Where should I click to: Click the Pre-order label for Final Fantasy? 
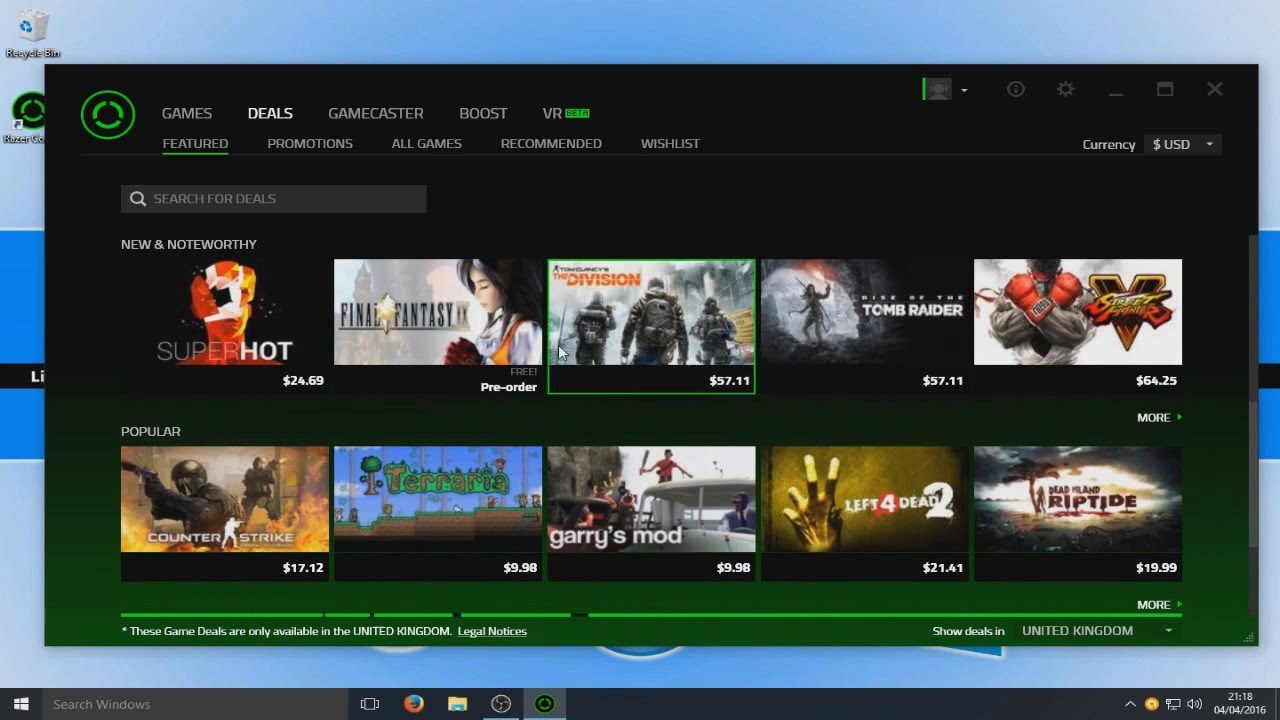point(509,387)
